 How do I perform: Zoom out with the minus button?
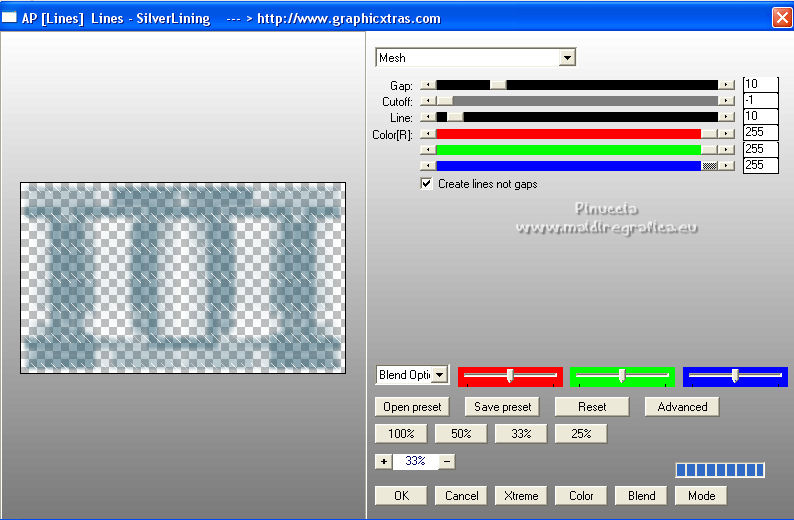point(447,461)
